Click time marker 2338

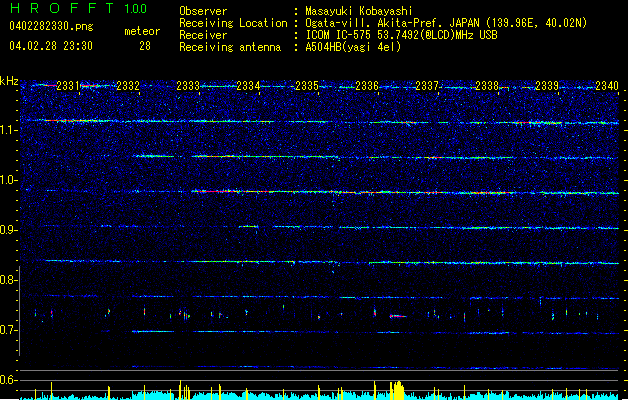click(x=487, y=85)
